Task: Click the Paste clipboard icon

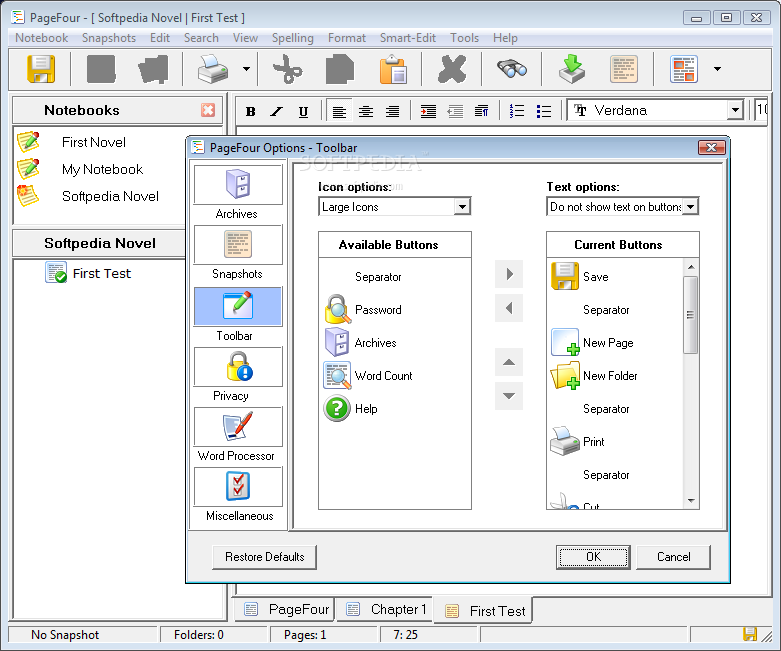Action: pos(393,69)
